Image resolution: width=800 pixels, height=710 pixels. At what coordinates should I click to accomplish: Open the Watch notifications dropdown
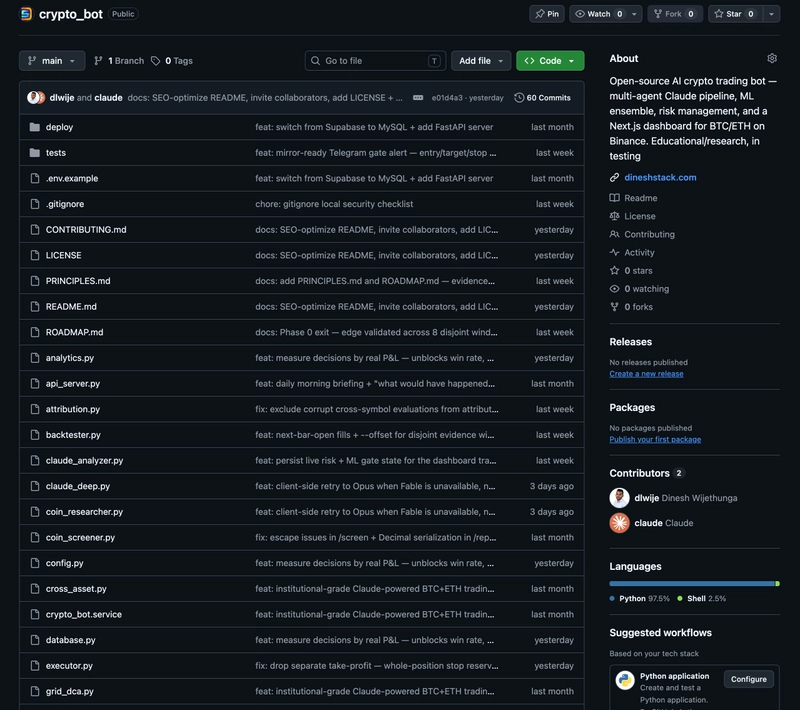pos(605,14)
